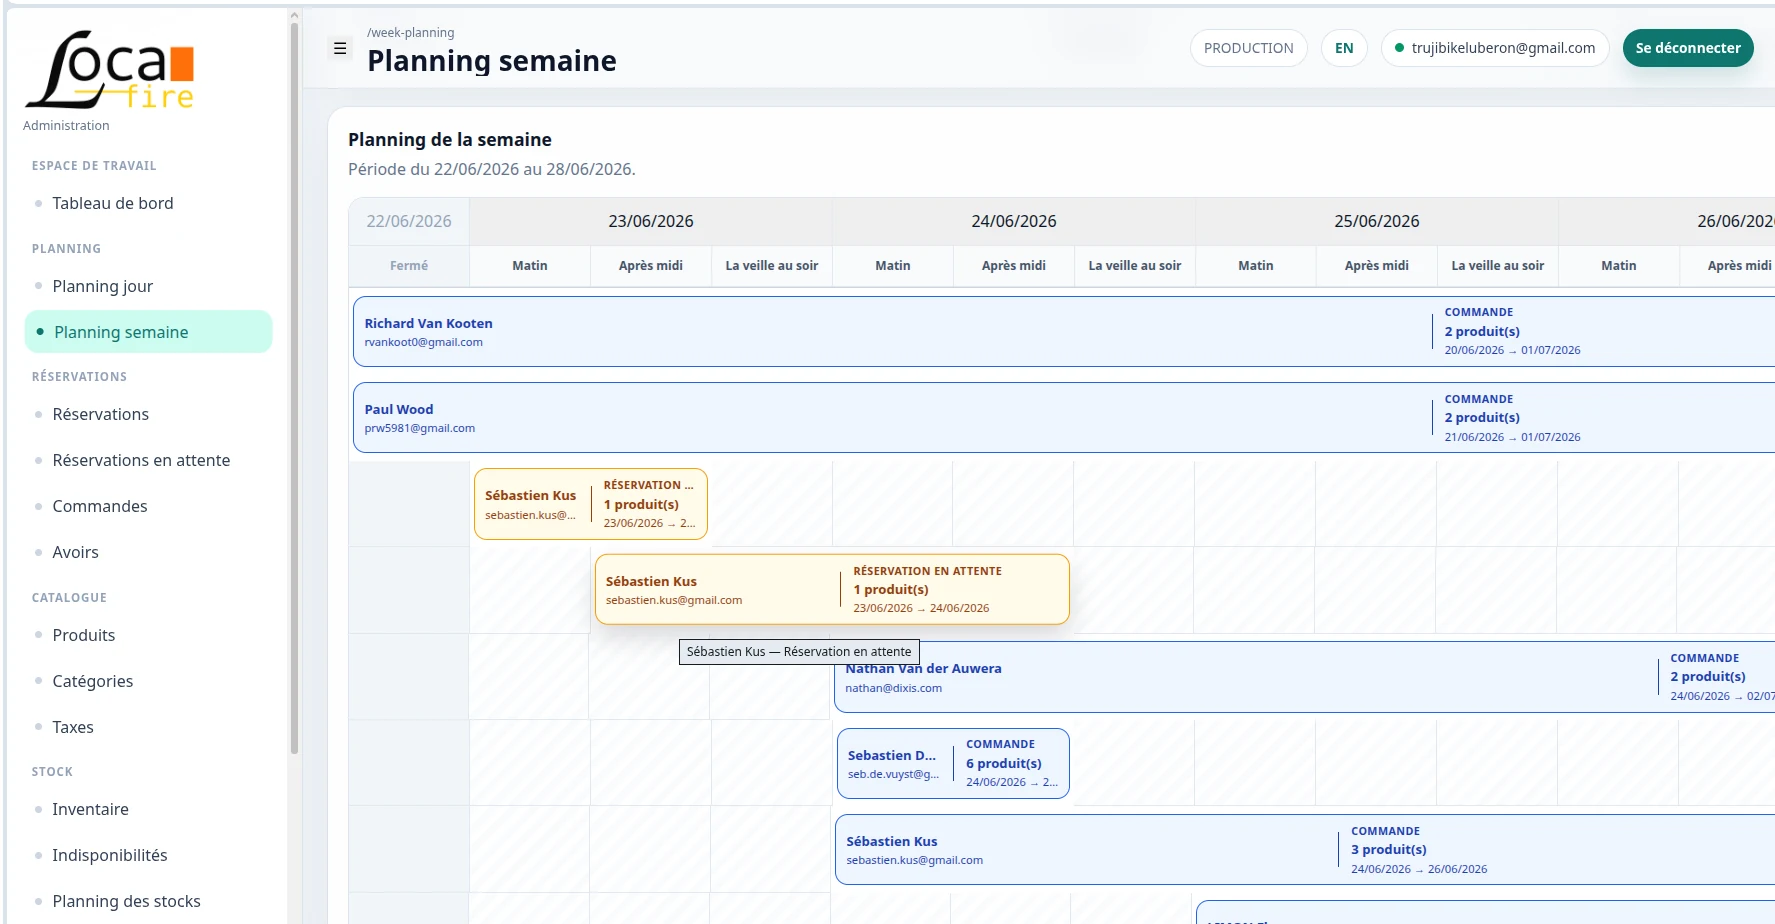The height and width of the screenshot is (924, 1775).
Task: Open Réservations in sidebar
Action: pos(148,414)
